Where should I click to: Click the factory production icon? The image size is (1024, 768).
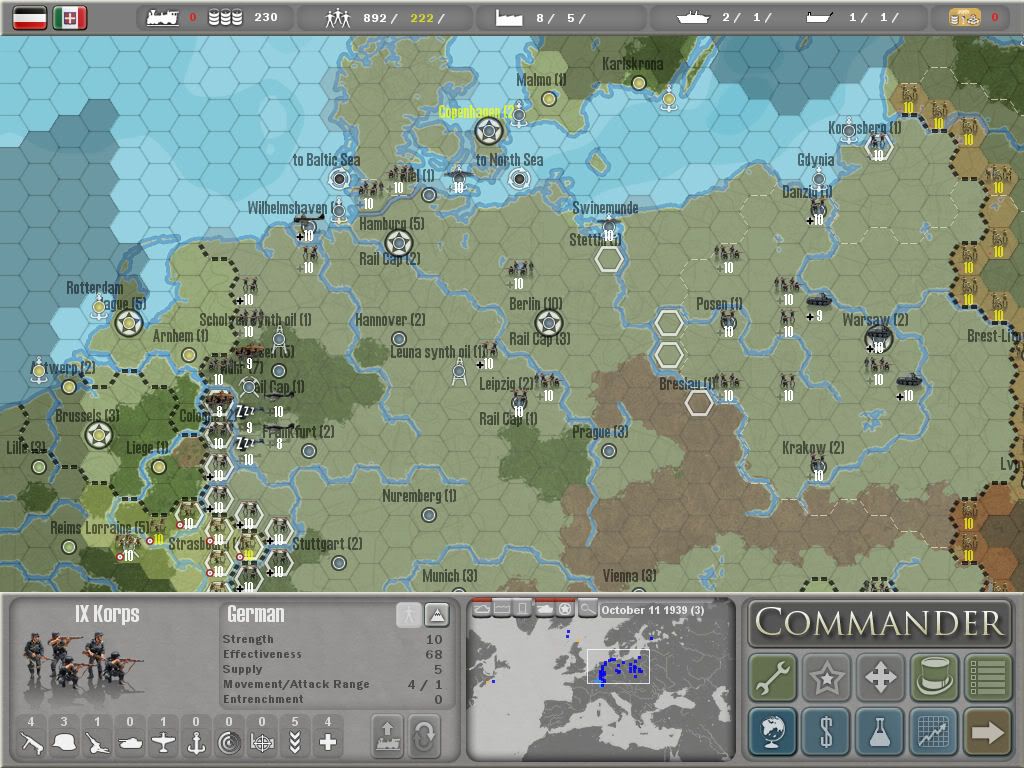(509, 18)
